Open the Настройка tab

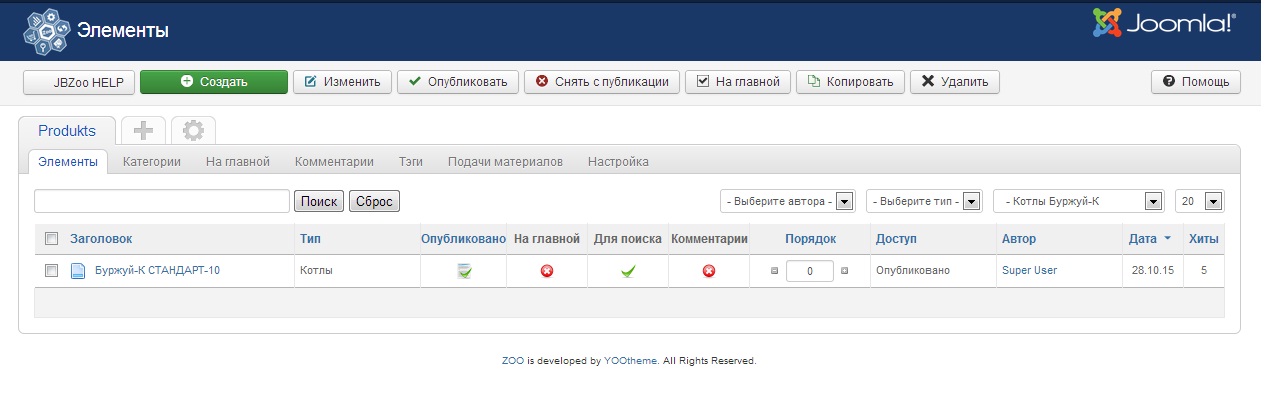(618, 161)
